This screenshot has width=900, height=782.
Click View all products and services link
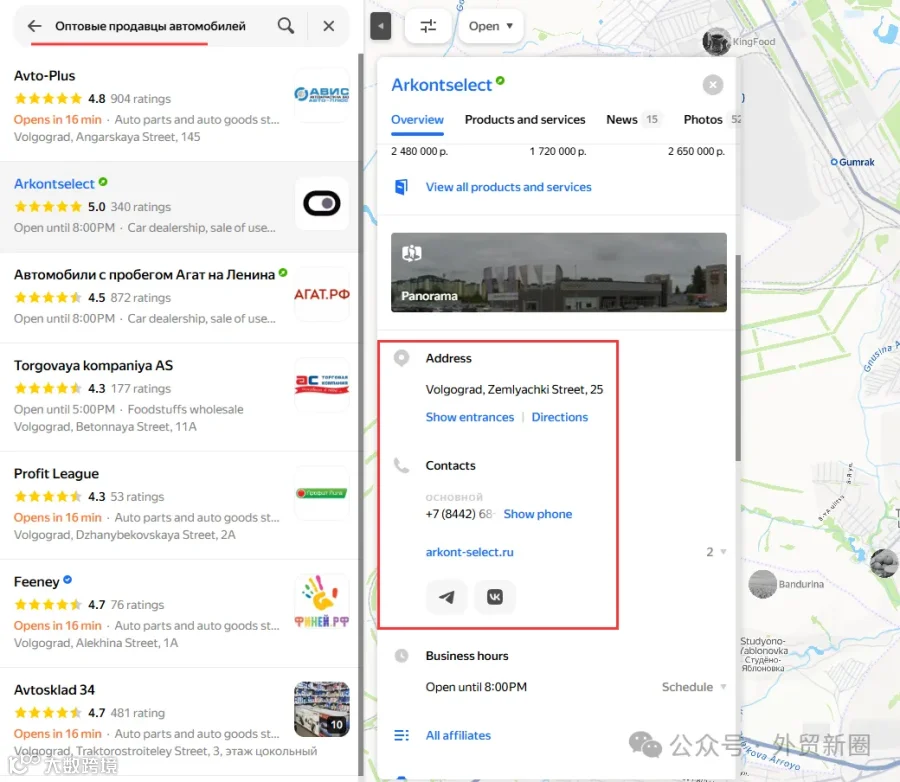tap(508, 187)
